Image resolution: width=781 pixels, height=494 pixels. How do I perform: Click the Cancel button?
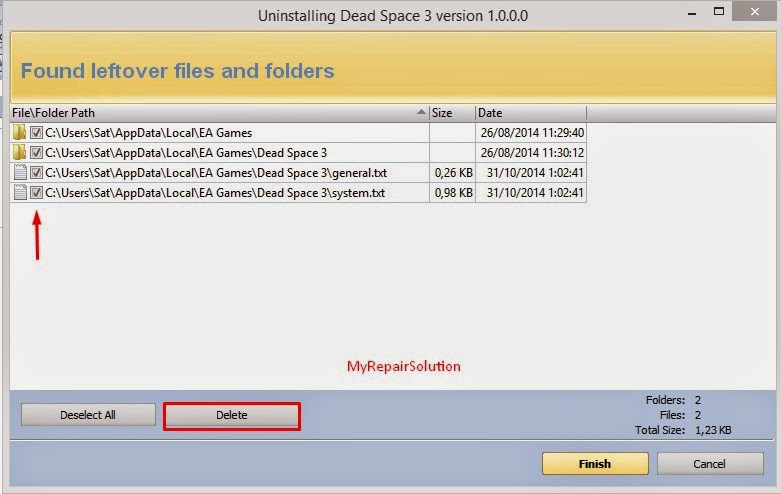(710, 464)
